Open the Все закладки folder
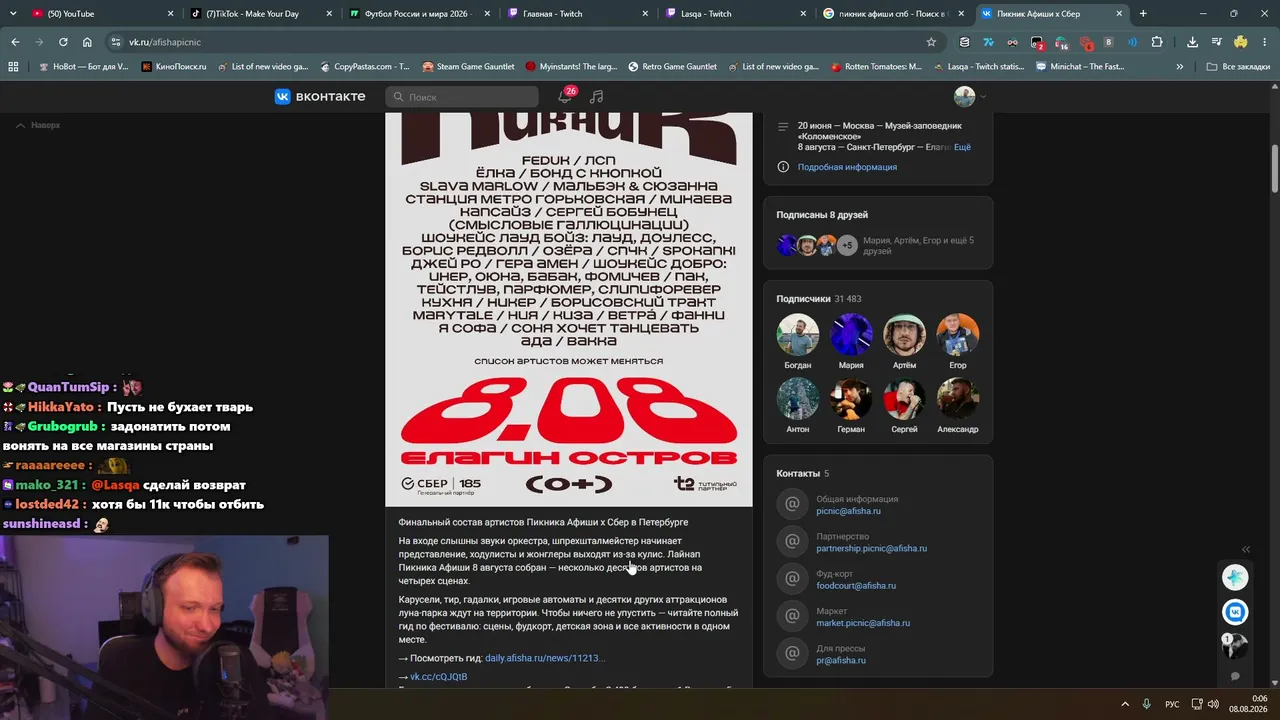This screenshot has width=1280, height=720. (x=1238, y=67)
